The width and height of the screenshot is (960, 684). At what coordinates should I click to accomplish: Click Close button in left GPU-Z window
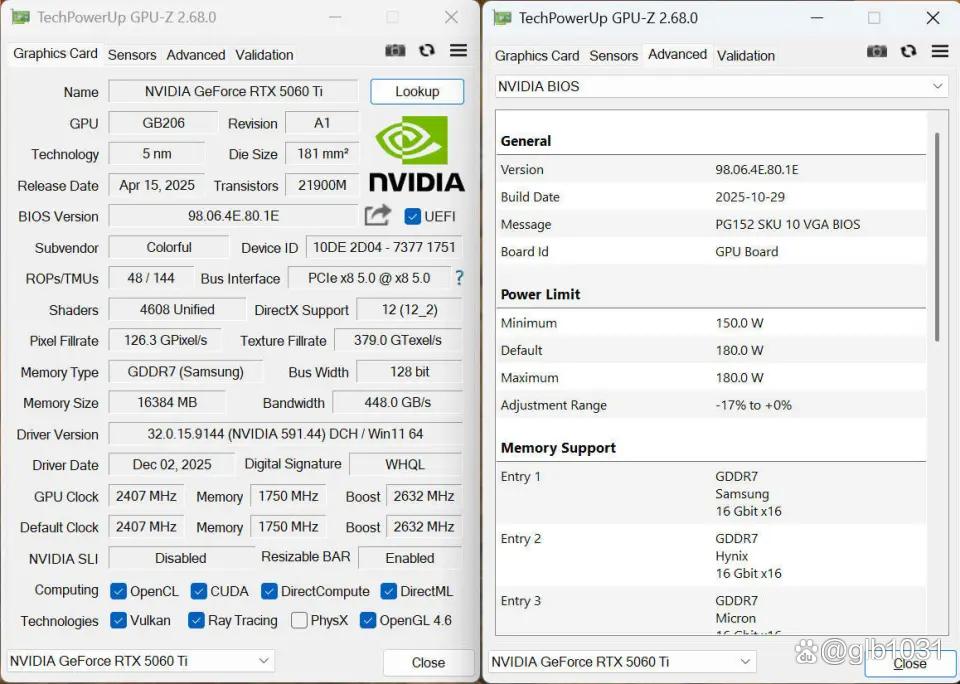click(x=428, y=663)
